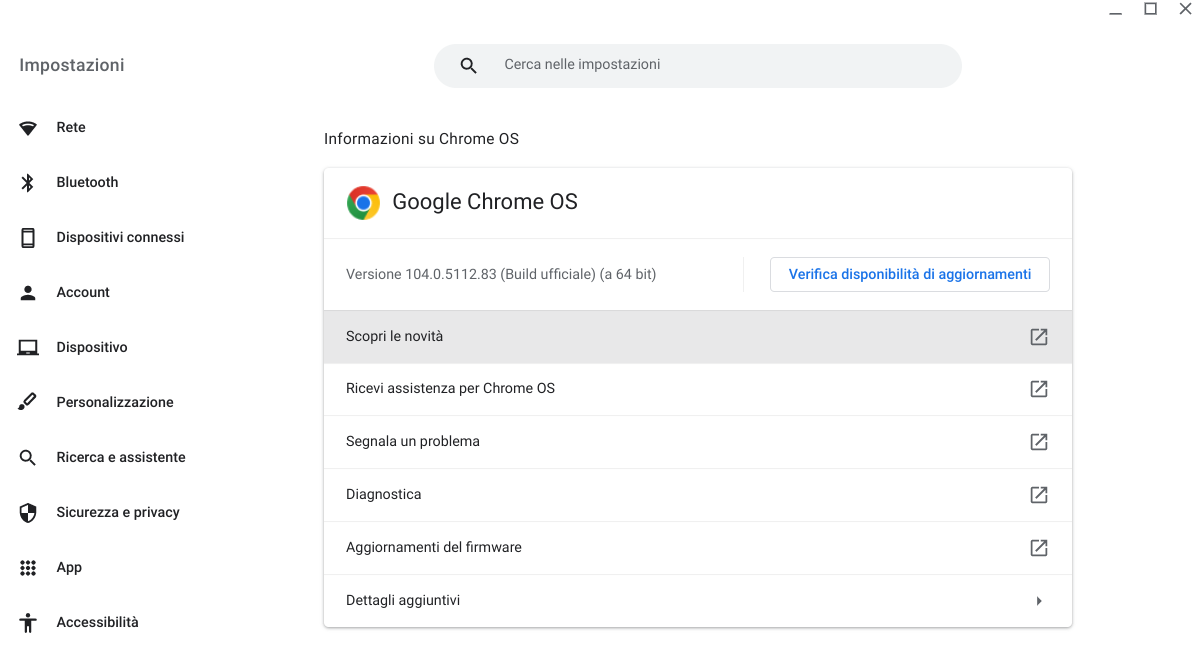1201x664 pixels.
Task: Click the phone icon for Dispositivi connessi
Action: 28,238
